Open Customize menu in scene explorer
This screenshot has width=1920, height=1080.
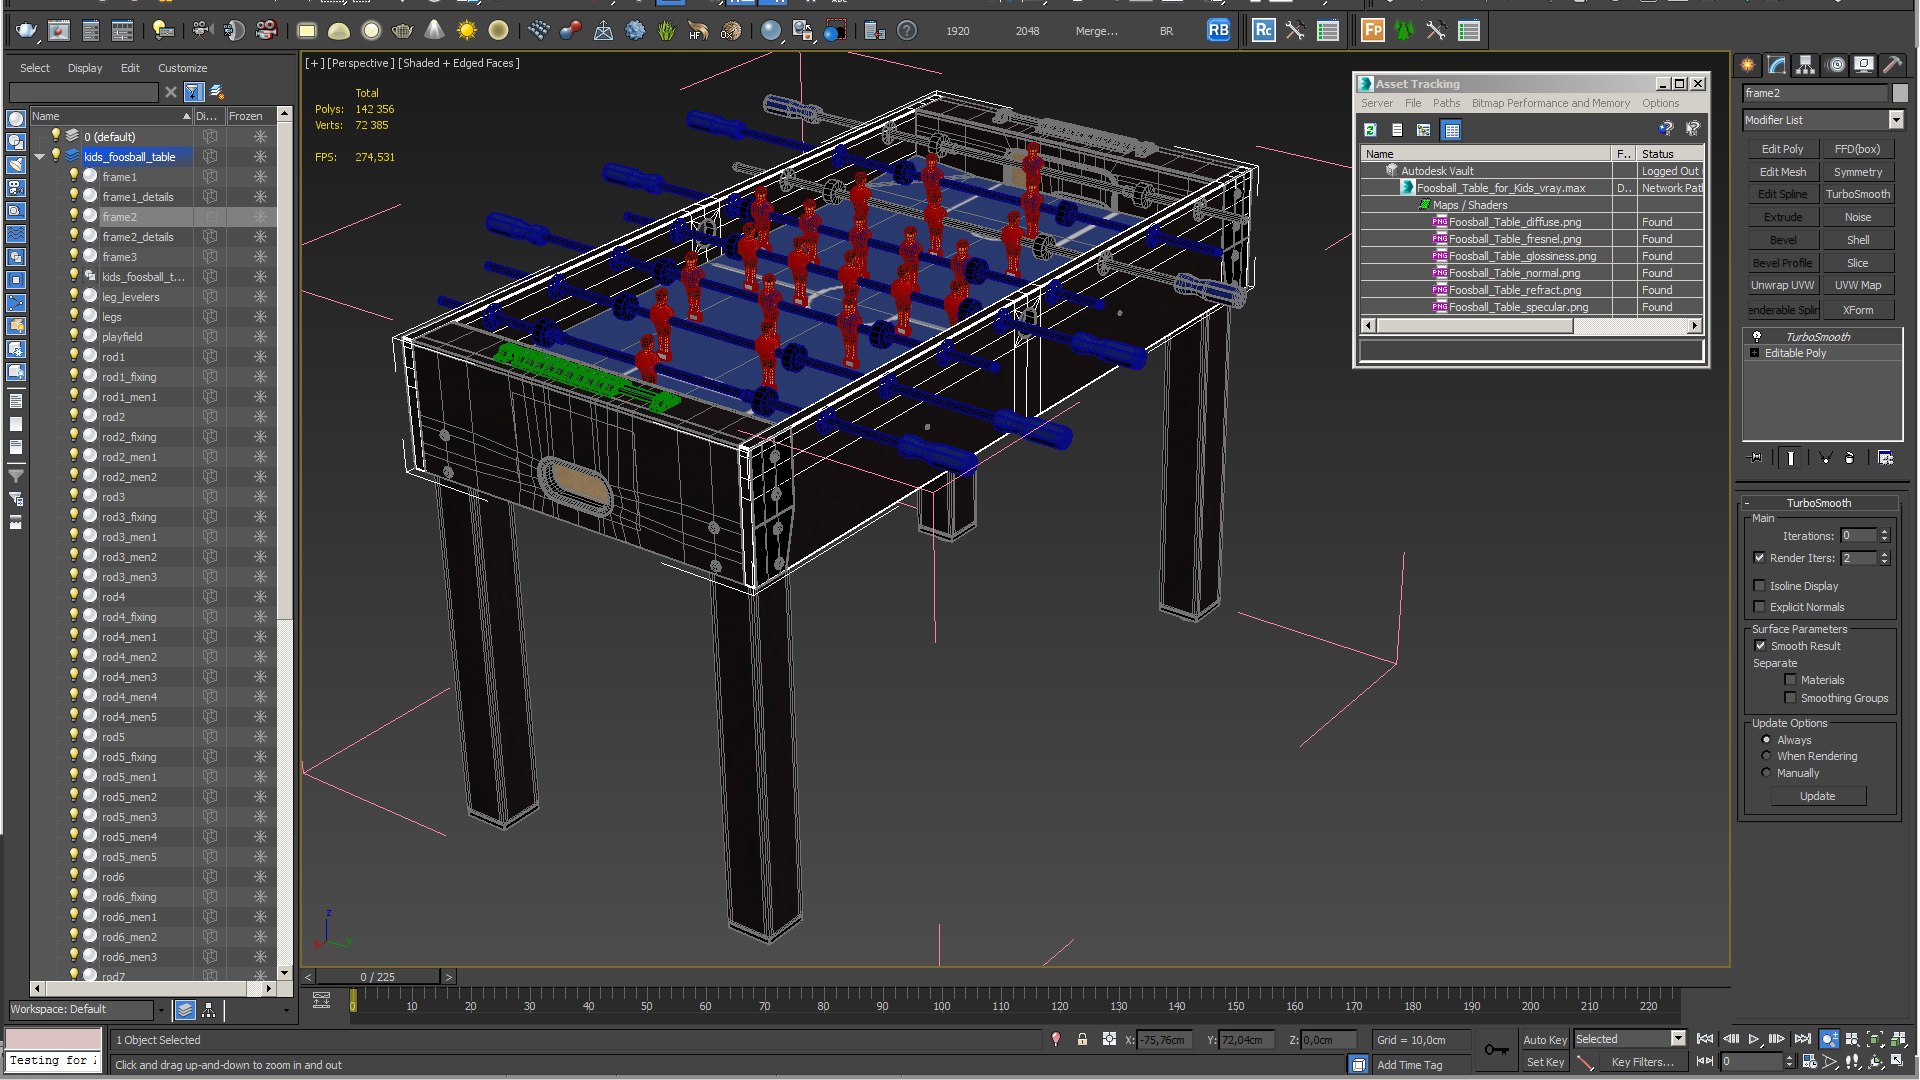pyautogui.click(x=182, y=68)
